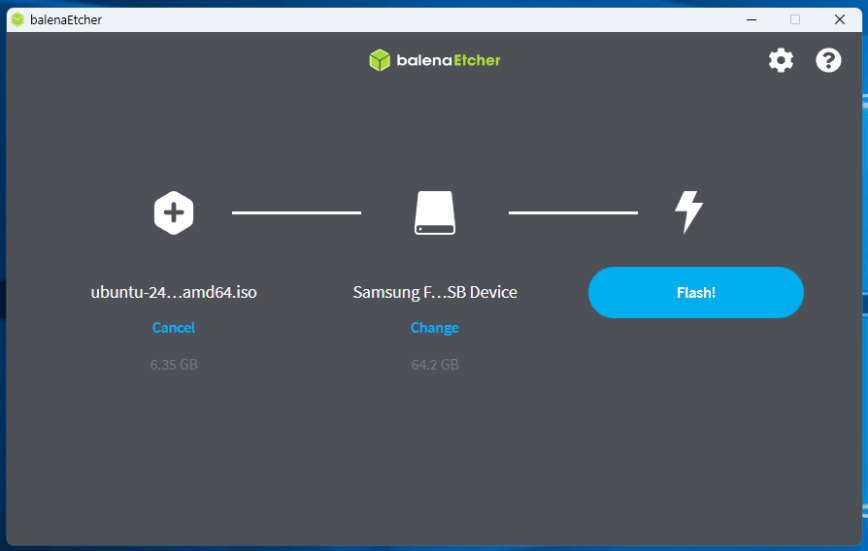Click the 6.35 GB image size label
The image size is (868, 551).
[174, 365]
